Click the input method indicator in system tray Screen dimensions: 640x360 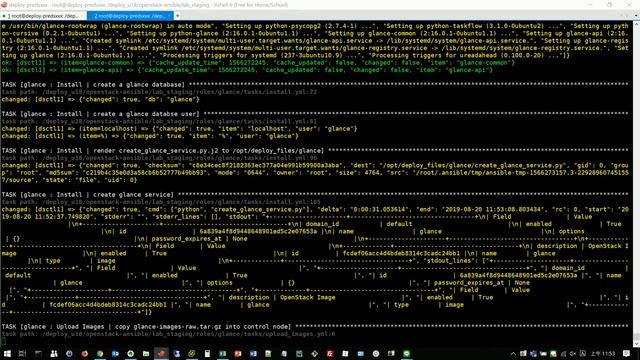pos(583,353)
